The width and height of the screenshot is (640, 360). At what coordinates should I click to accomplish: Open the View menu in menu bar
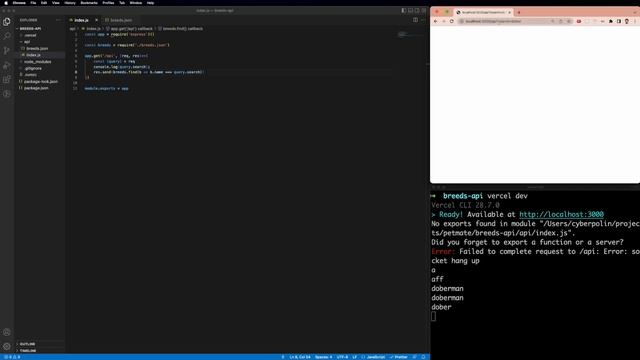[56, 3]
